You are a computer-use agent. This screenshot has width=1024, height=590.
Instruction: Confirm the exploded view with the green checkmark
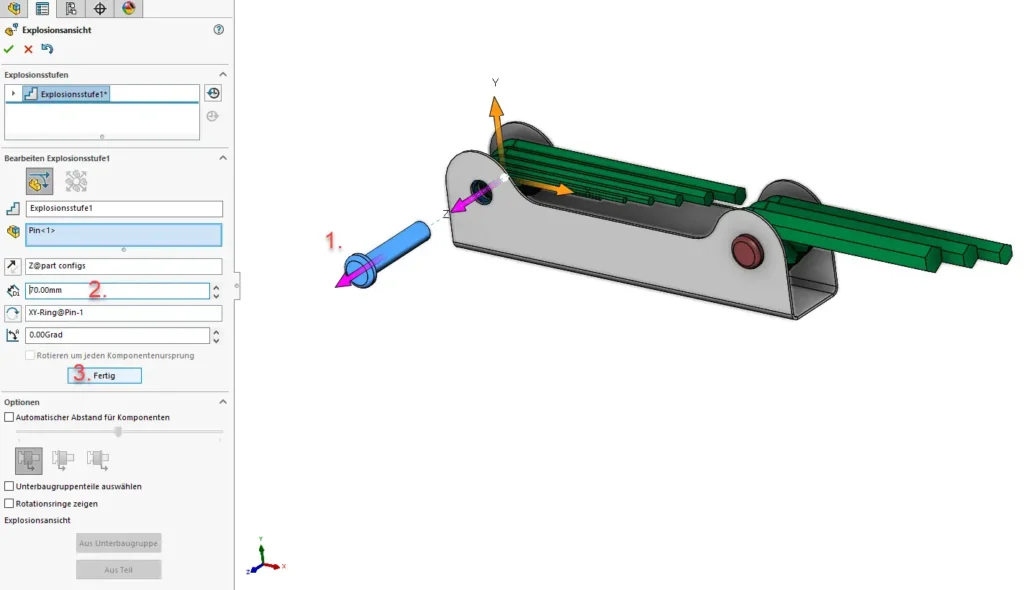[x=9, y=48]
